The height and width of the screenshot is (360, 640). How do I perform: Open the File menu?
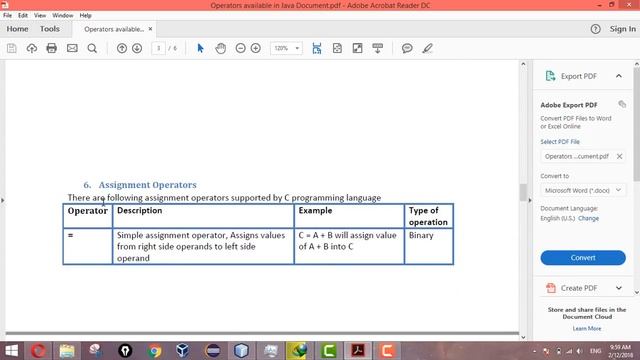point(7,15)
